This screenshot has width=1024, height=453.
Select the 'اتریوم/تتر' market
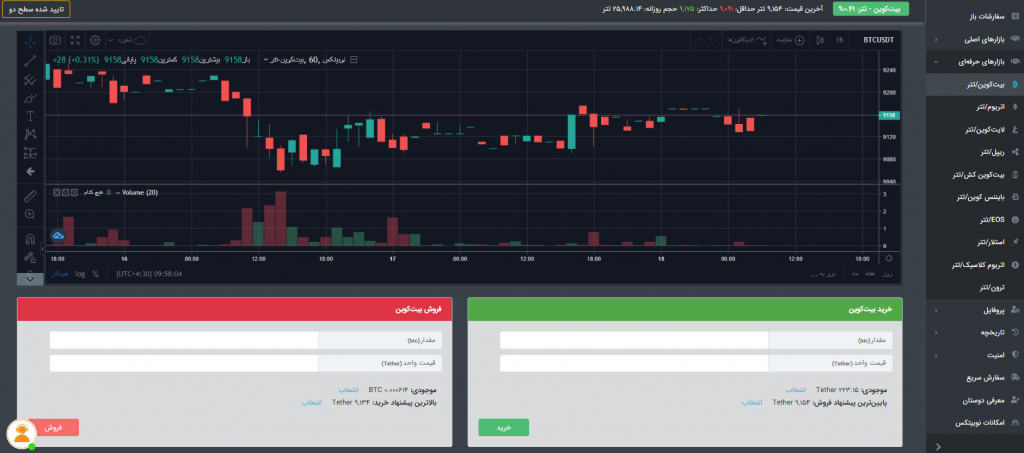point(975,107)
